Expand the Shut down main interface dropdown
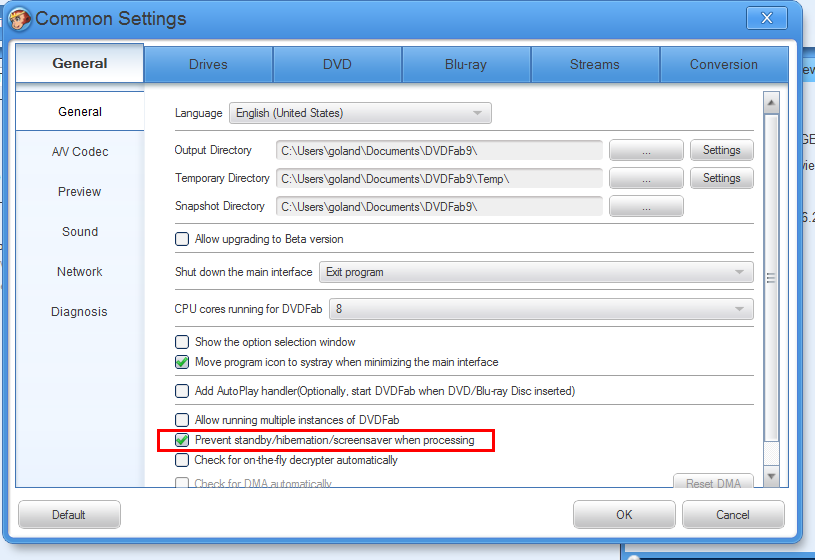Image resolution: width=815 pixels, height=560 pixels. click(x=536, y=272)
